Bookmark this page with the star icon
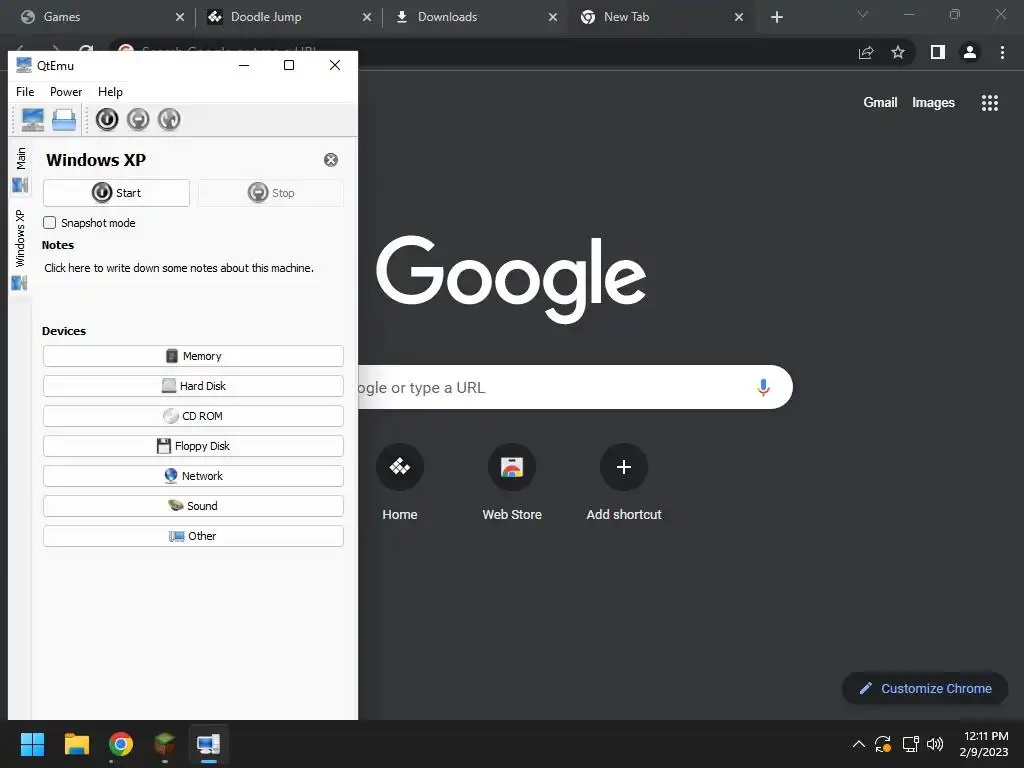 point(898,52)
